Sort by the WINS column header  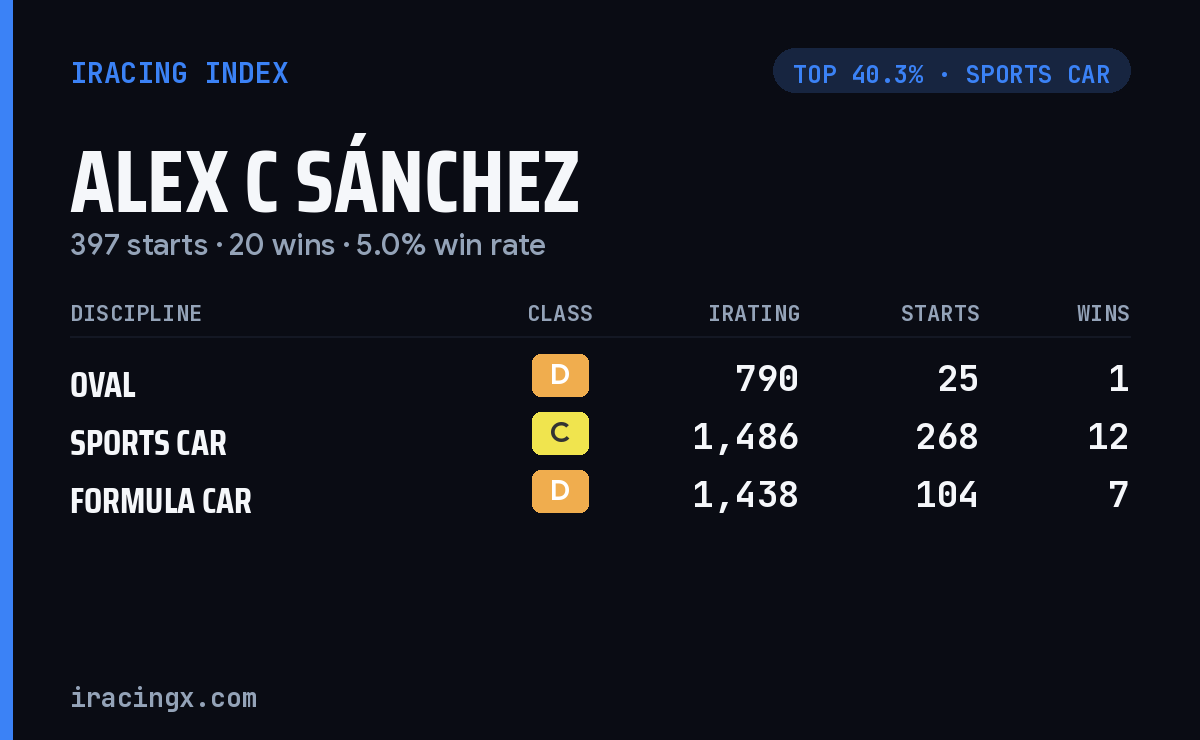pos(1103,313)
